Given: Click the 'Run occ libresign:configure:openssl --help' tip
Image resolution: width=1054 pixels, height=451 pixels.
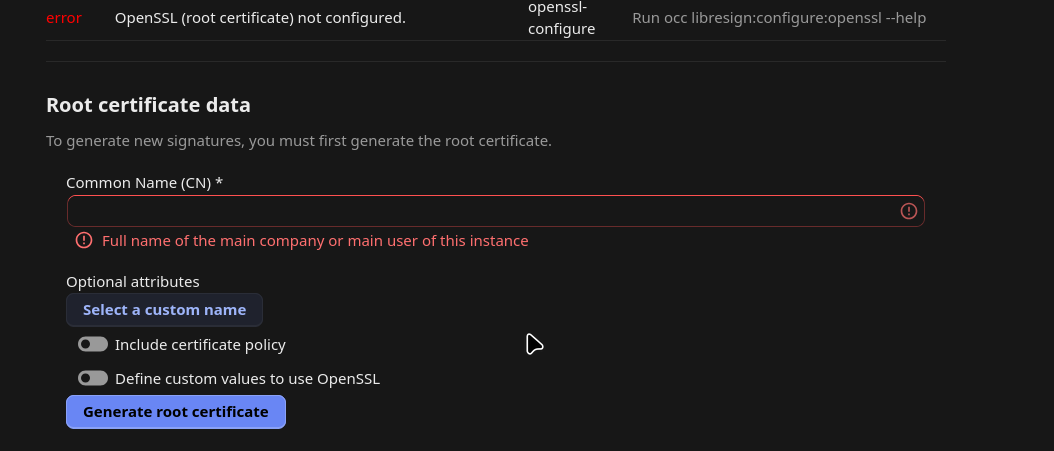Looking at the screenshot, I should 779,18.
